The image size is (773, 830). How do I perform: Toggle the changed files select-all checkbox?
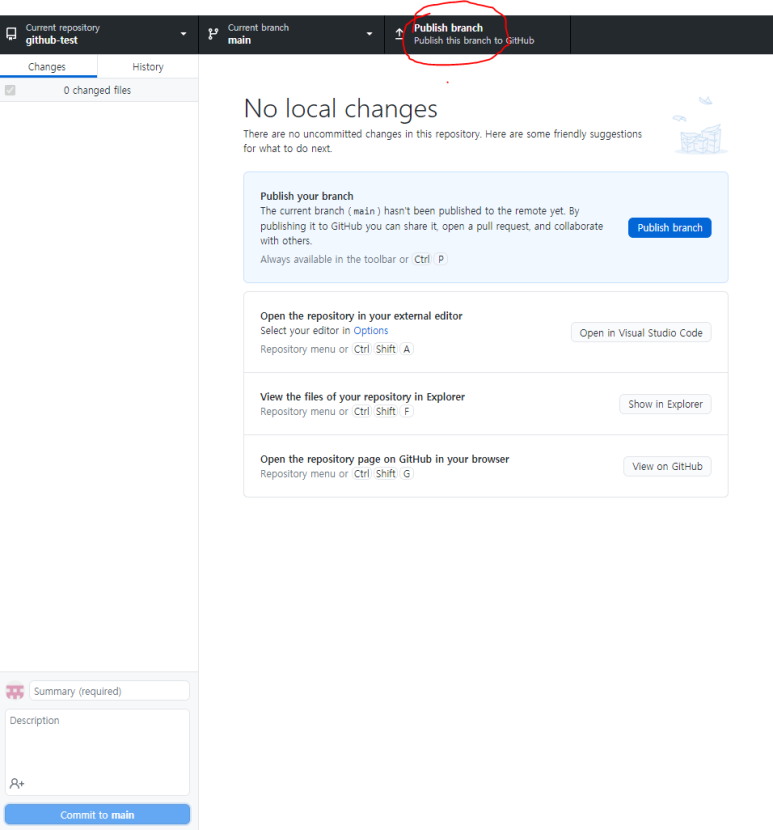(10, 90)
